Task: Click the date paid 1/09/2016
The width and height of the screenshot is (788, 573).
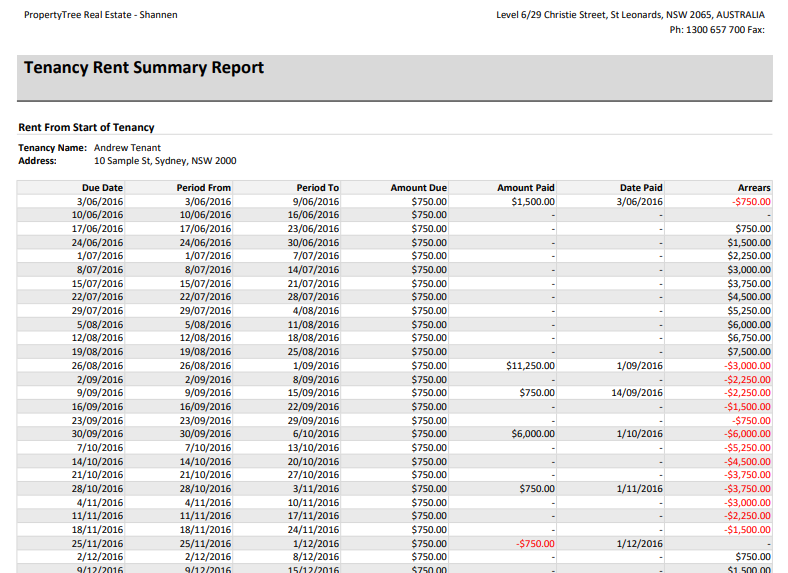Action: [x=640, y=365]
